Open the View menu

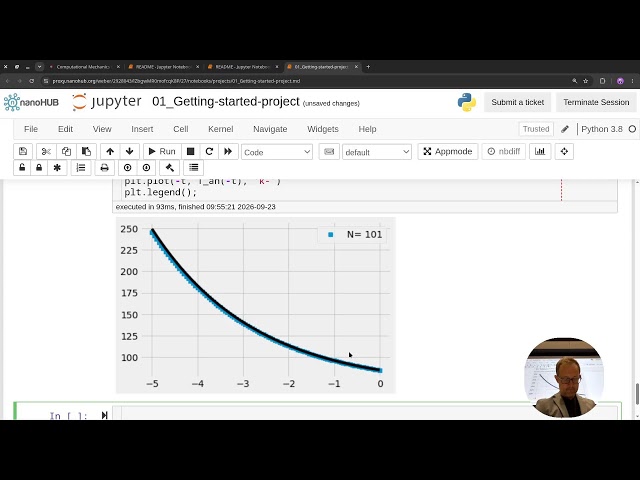(102, 129)
